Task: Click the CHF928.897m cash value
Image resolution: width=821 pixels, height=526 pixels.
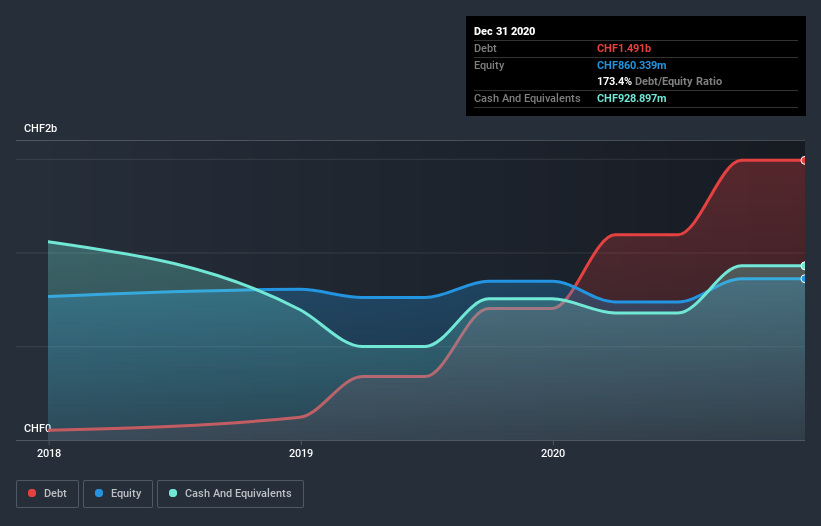Action: pos(631,98)
